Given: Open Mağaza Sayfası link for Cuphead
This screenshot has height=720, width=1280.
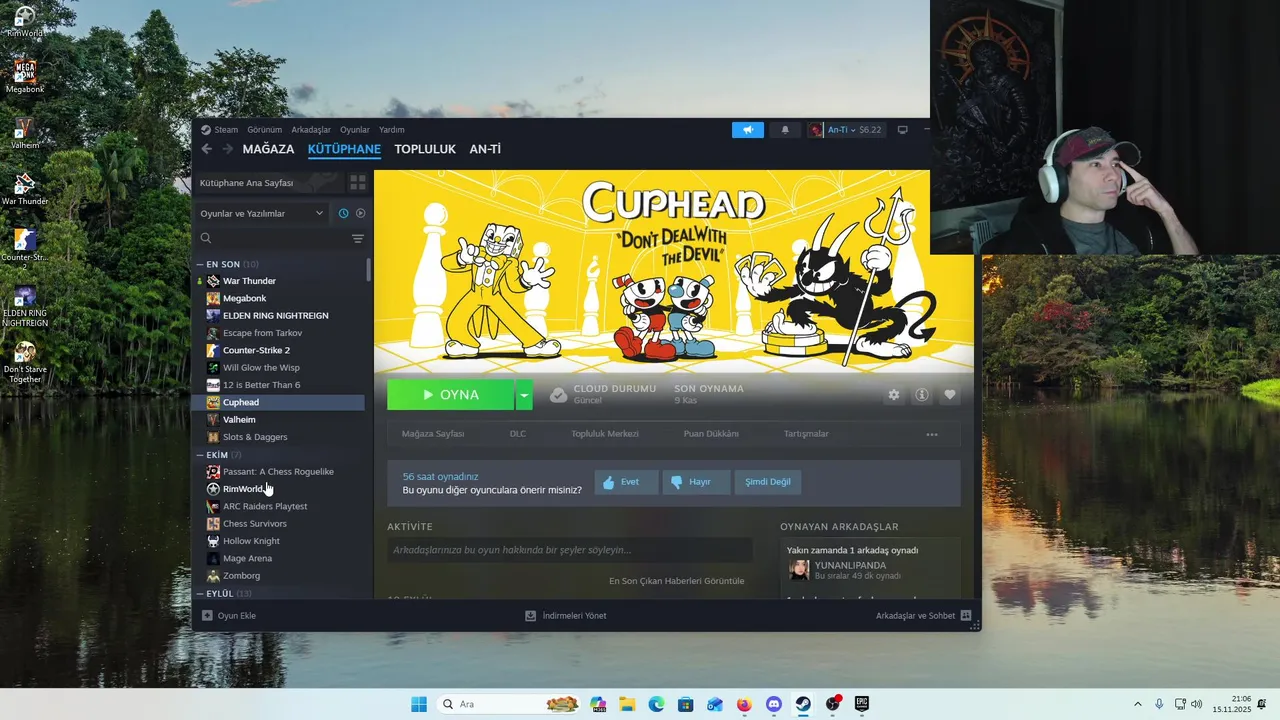Looking at the screenshot, I should pyautogui.click(x=433, y=434).
